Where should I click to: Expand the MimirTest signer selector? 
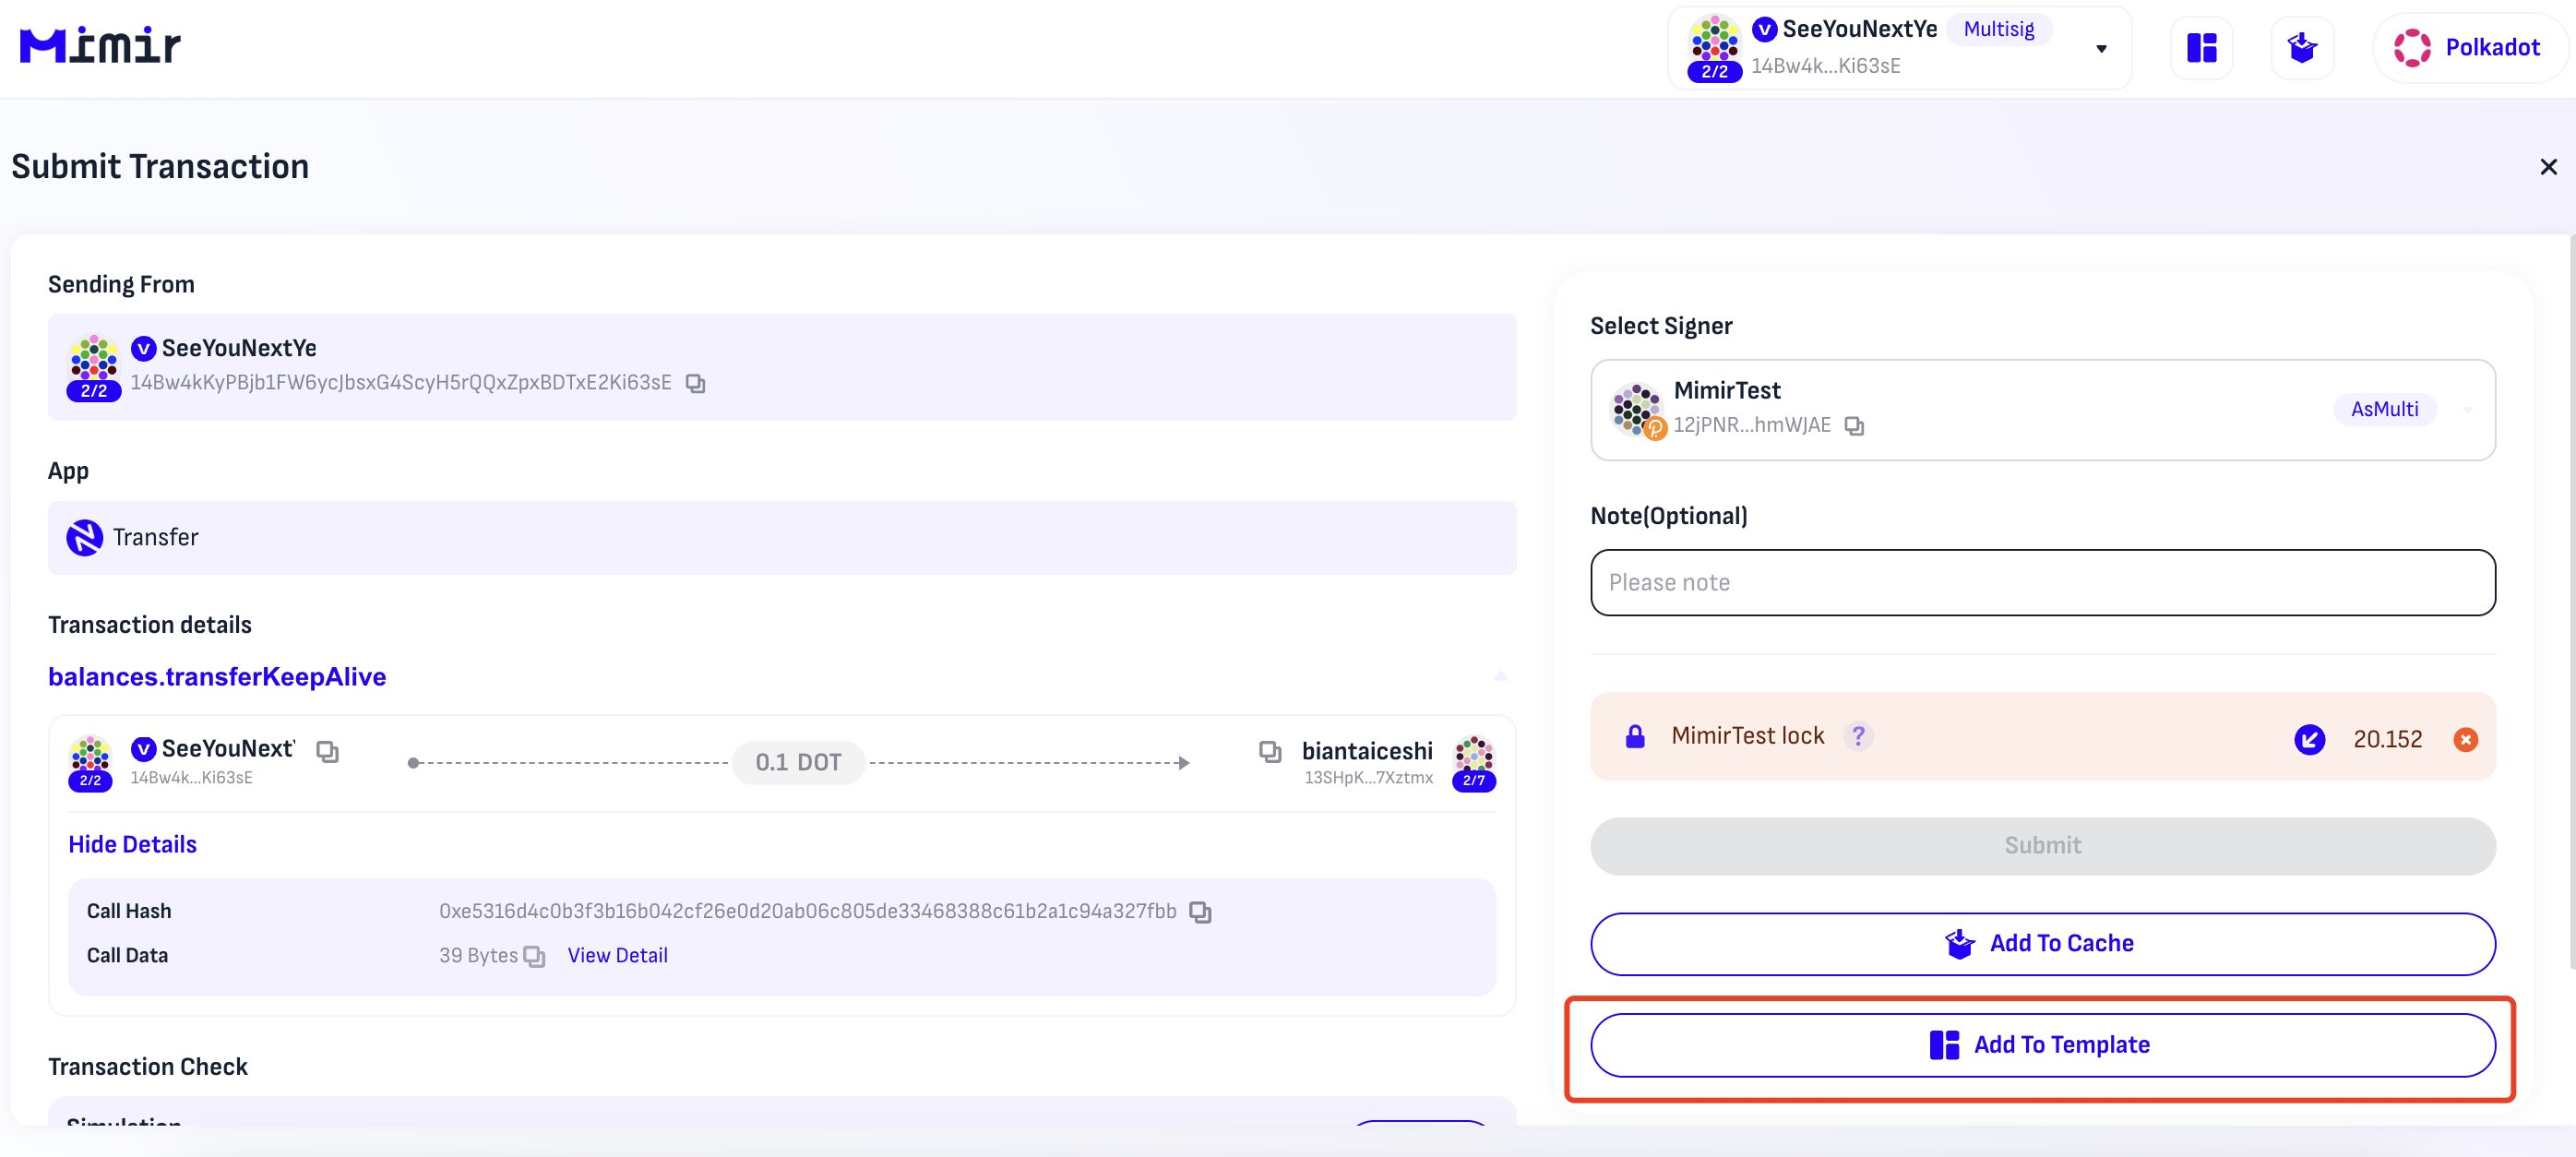(x=2467, y=409)
